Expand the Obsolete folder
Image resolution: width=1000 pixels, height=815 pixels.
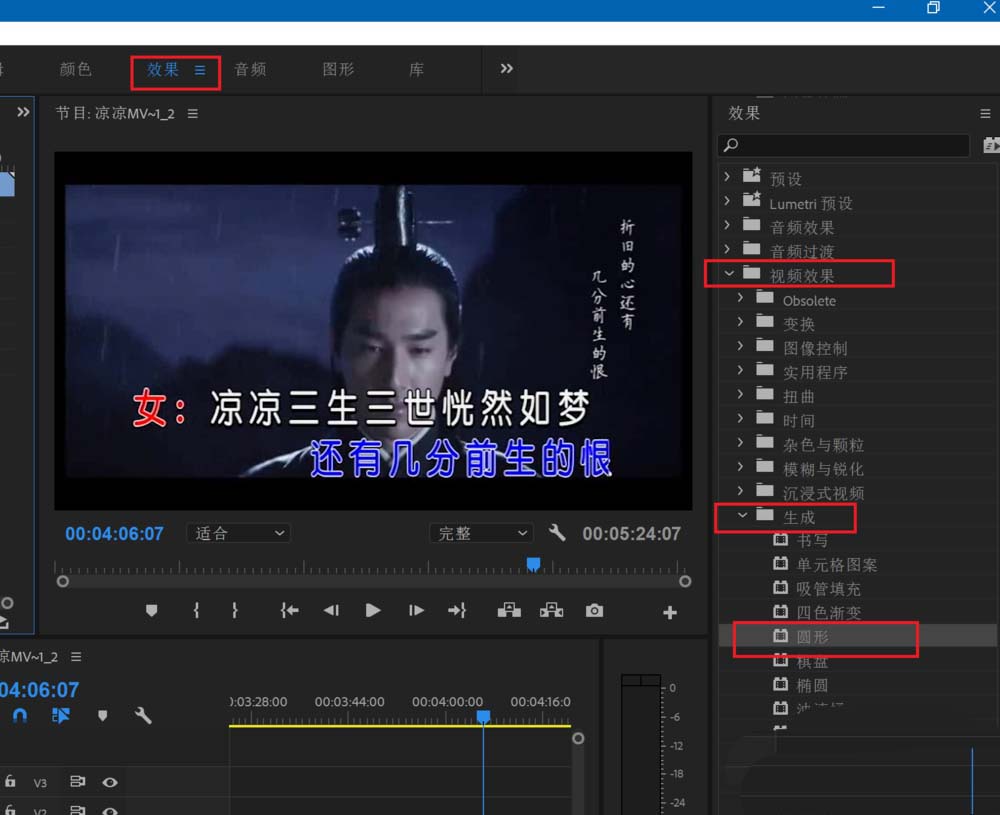click(740, 297)
